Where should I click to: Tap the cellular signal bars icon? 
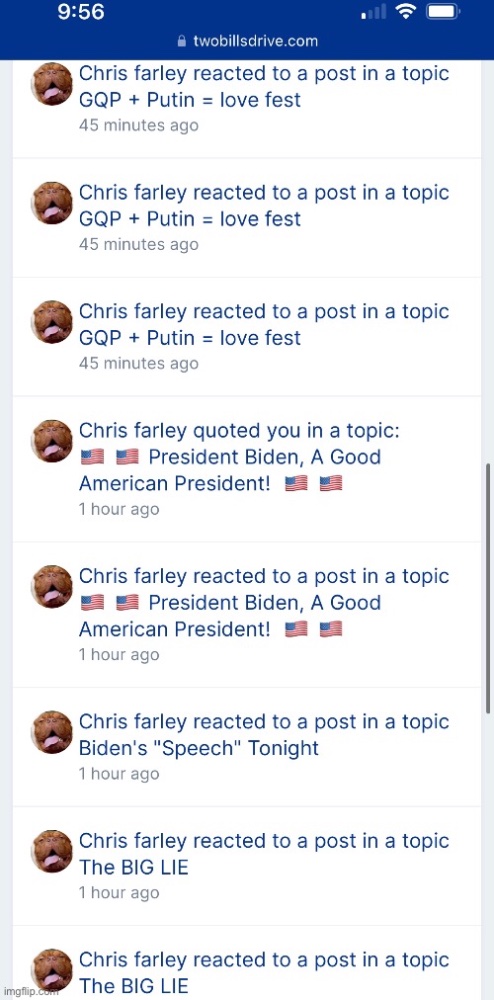coord(373,13)
